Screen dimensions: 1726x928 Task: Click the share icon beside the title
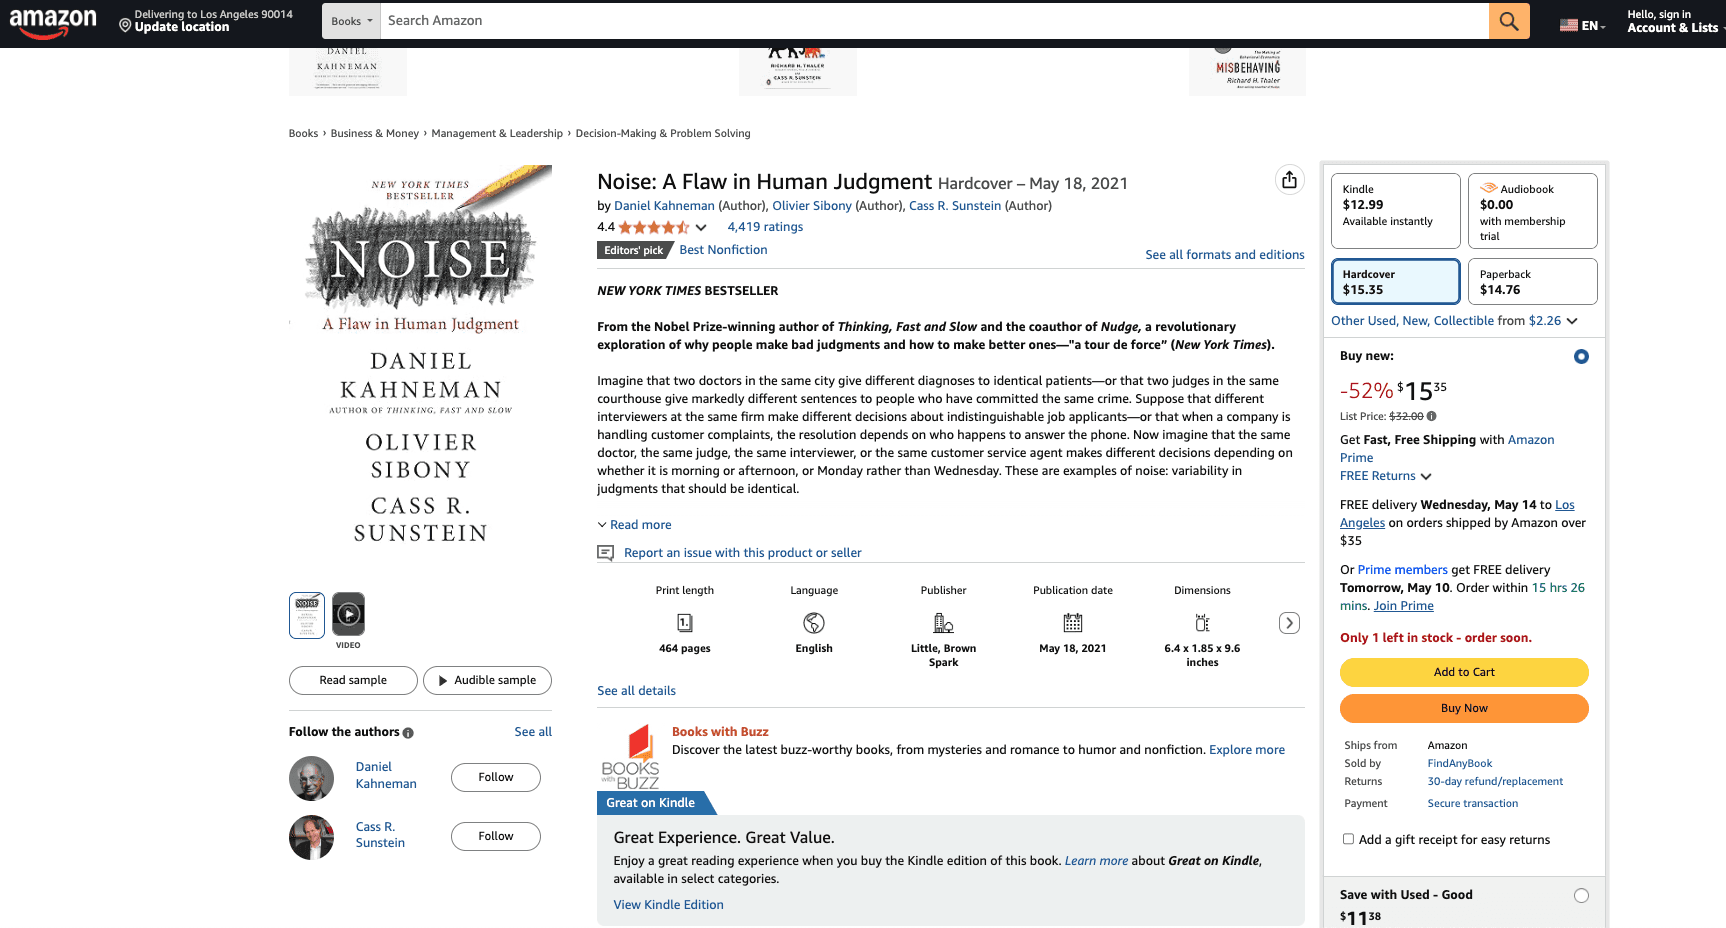pos(1289,180)
